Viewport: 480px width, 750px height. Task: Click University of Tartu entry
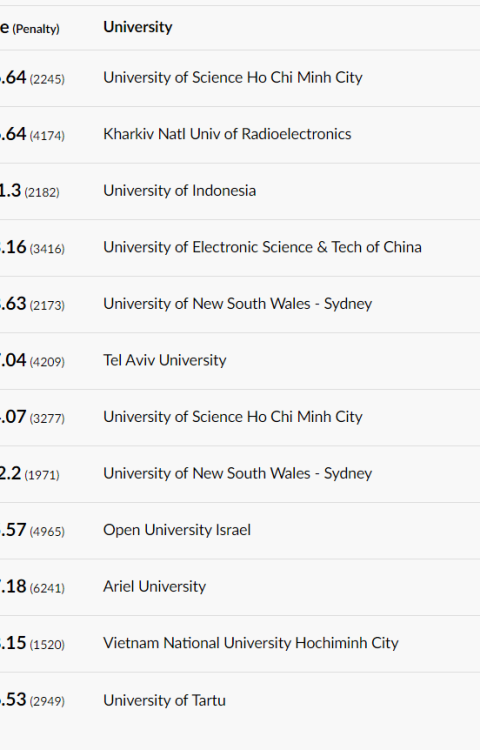point(164,701)
